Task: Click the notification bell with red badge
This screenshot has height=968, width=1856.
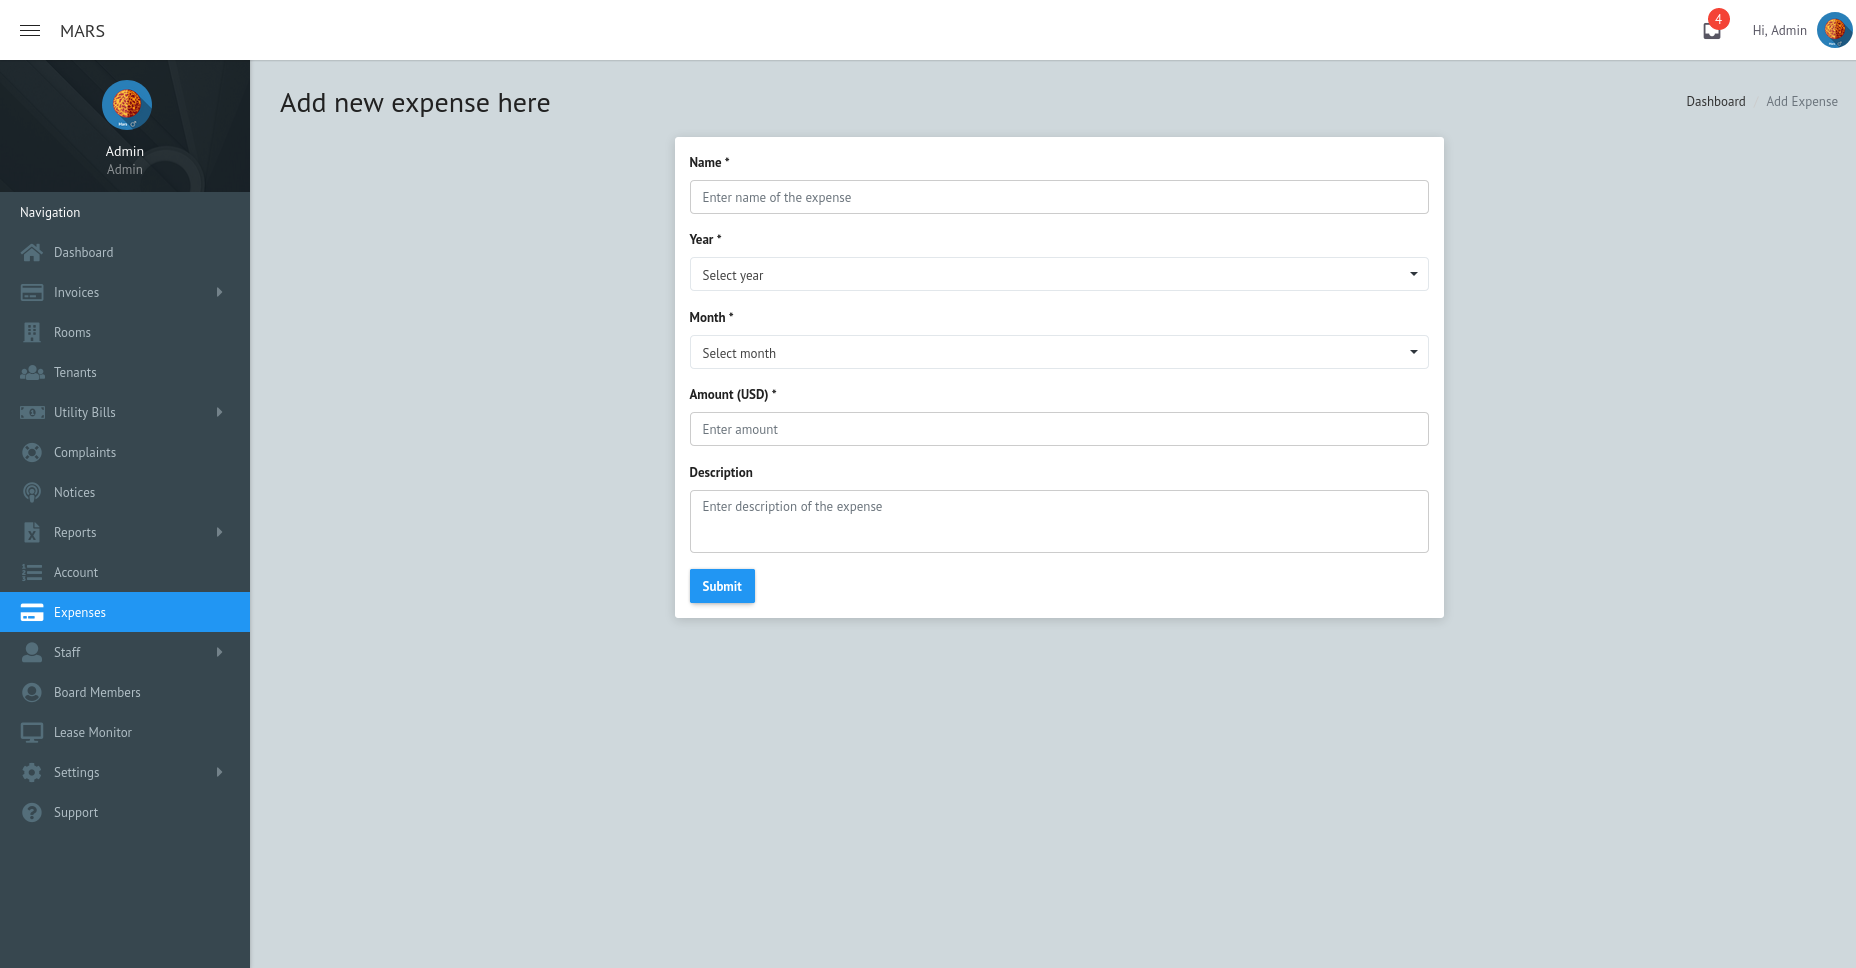Action: (x=1710, y=29)
